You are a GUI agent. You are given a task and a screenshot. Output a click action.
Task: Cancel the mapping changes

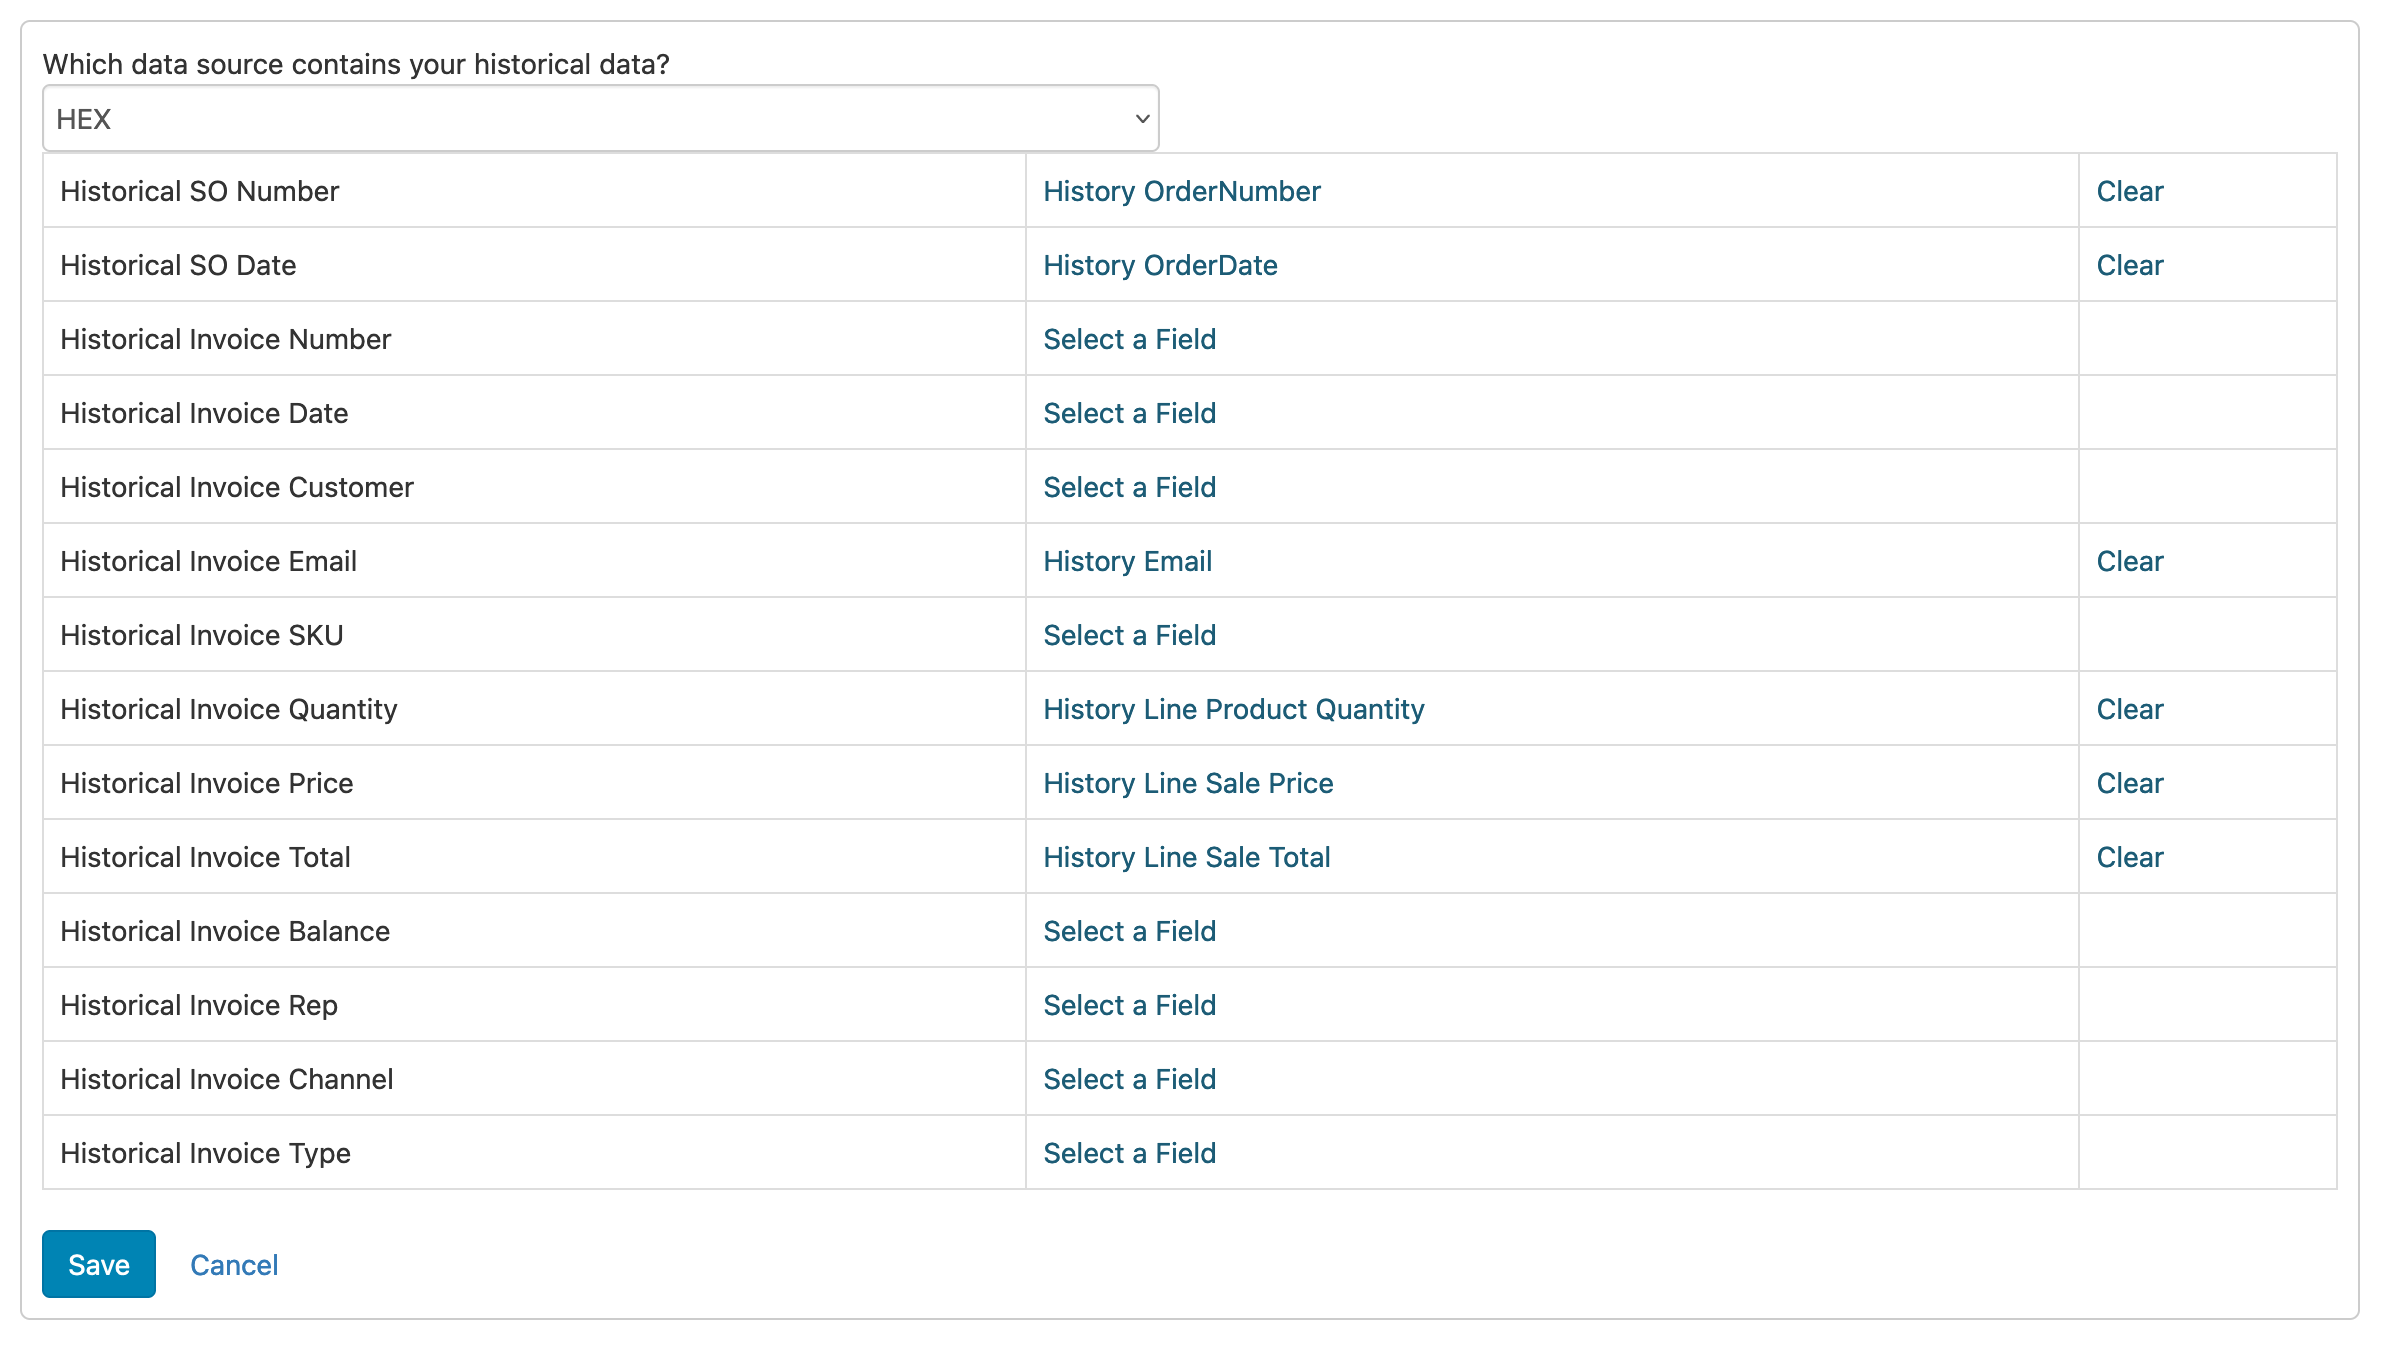pos(234,1264)
